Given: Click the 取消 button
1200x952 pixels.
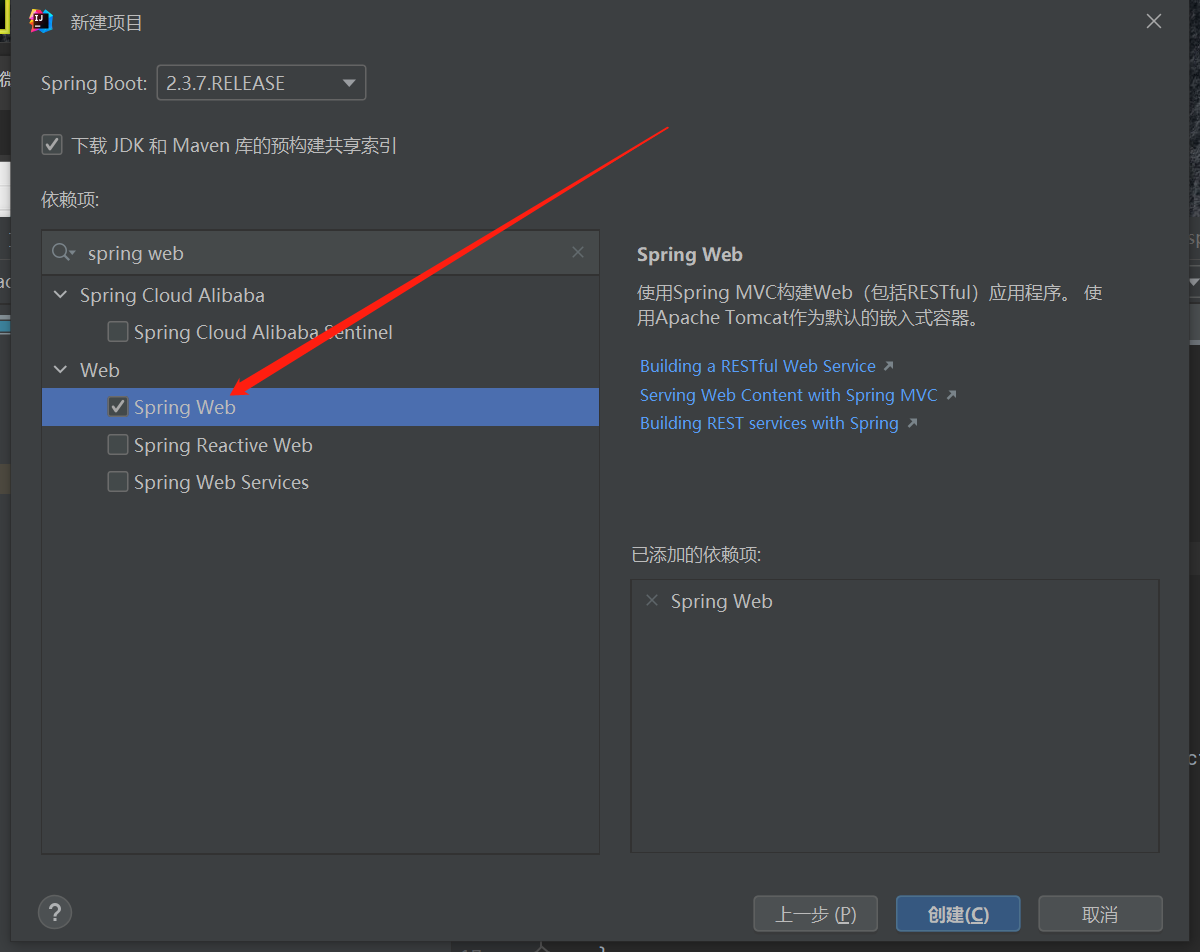Looking at the screenshot, I should [x=1100, y=914].
